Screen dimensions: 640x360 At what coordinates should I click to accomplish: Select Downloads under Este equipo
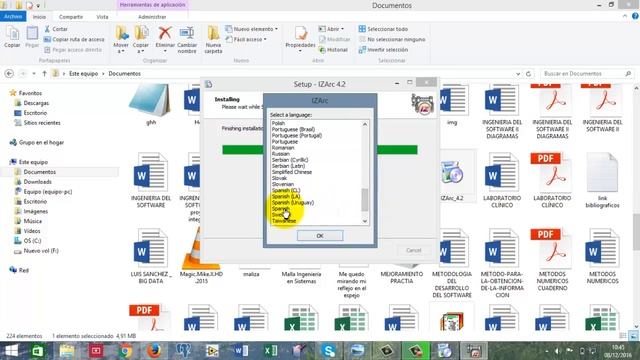click(38, 182)
